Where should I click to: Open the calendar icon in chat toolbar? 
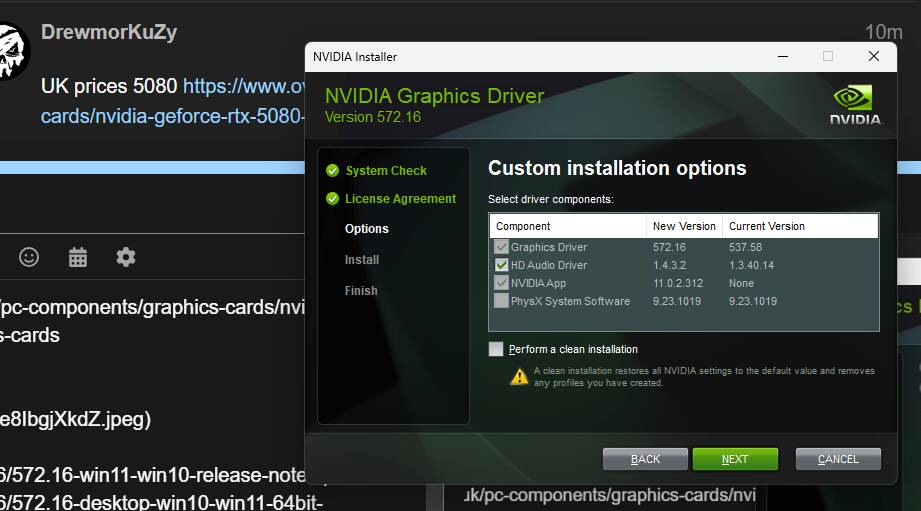coord(78,257)
